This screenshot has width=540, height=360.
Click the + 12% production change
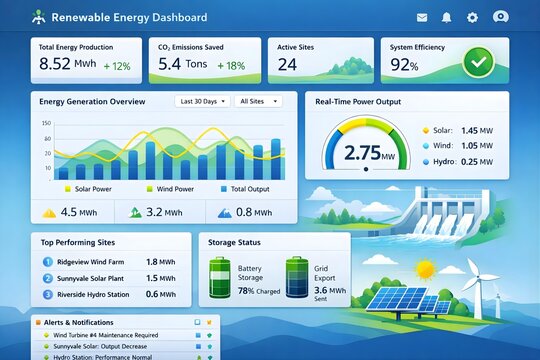tap(117, 66)
